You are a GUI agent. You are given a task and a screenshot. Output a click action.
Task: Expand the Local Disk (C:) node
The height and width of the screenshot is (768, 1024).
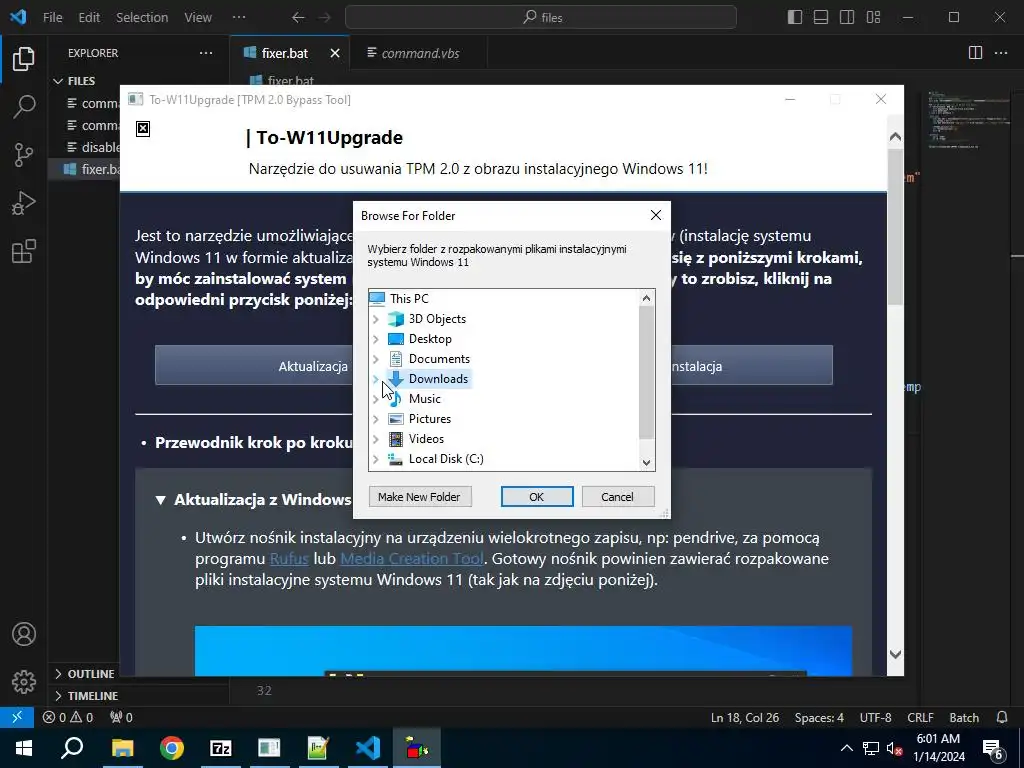[x=376, y=459]
